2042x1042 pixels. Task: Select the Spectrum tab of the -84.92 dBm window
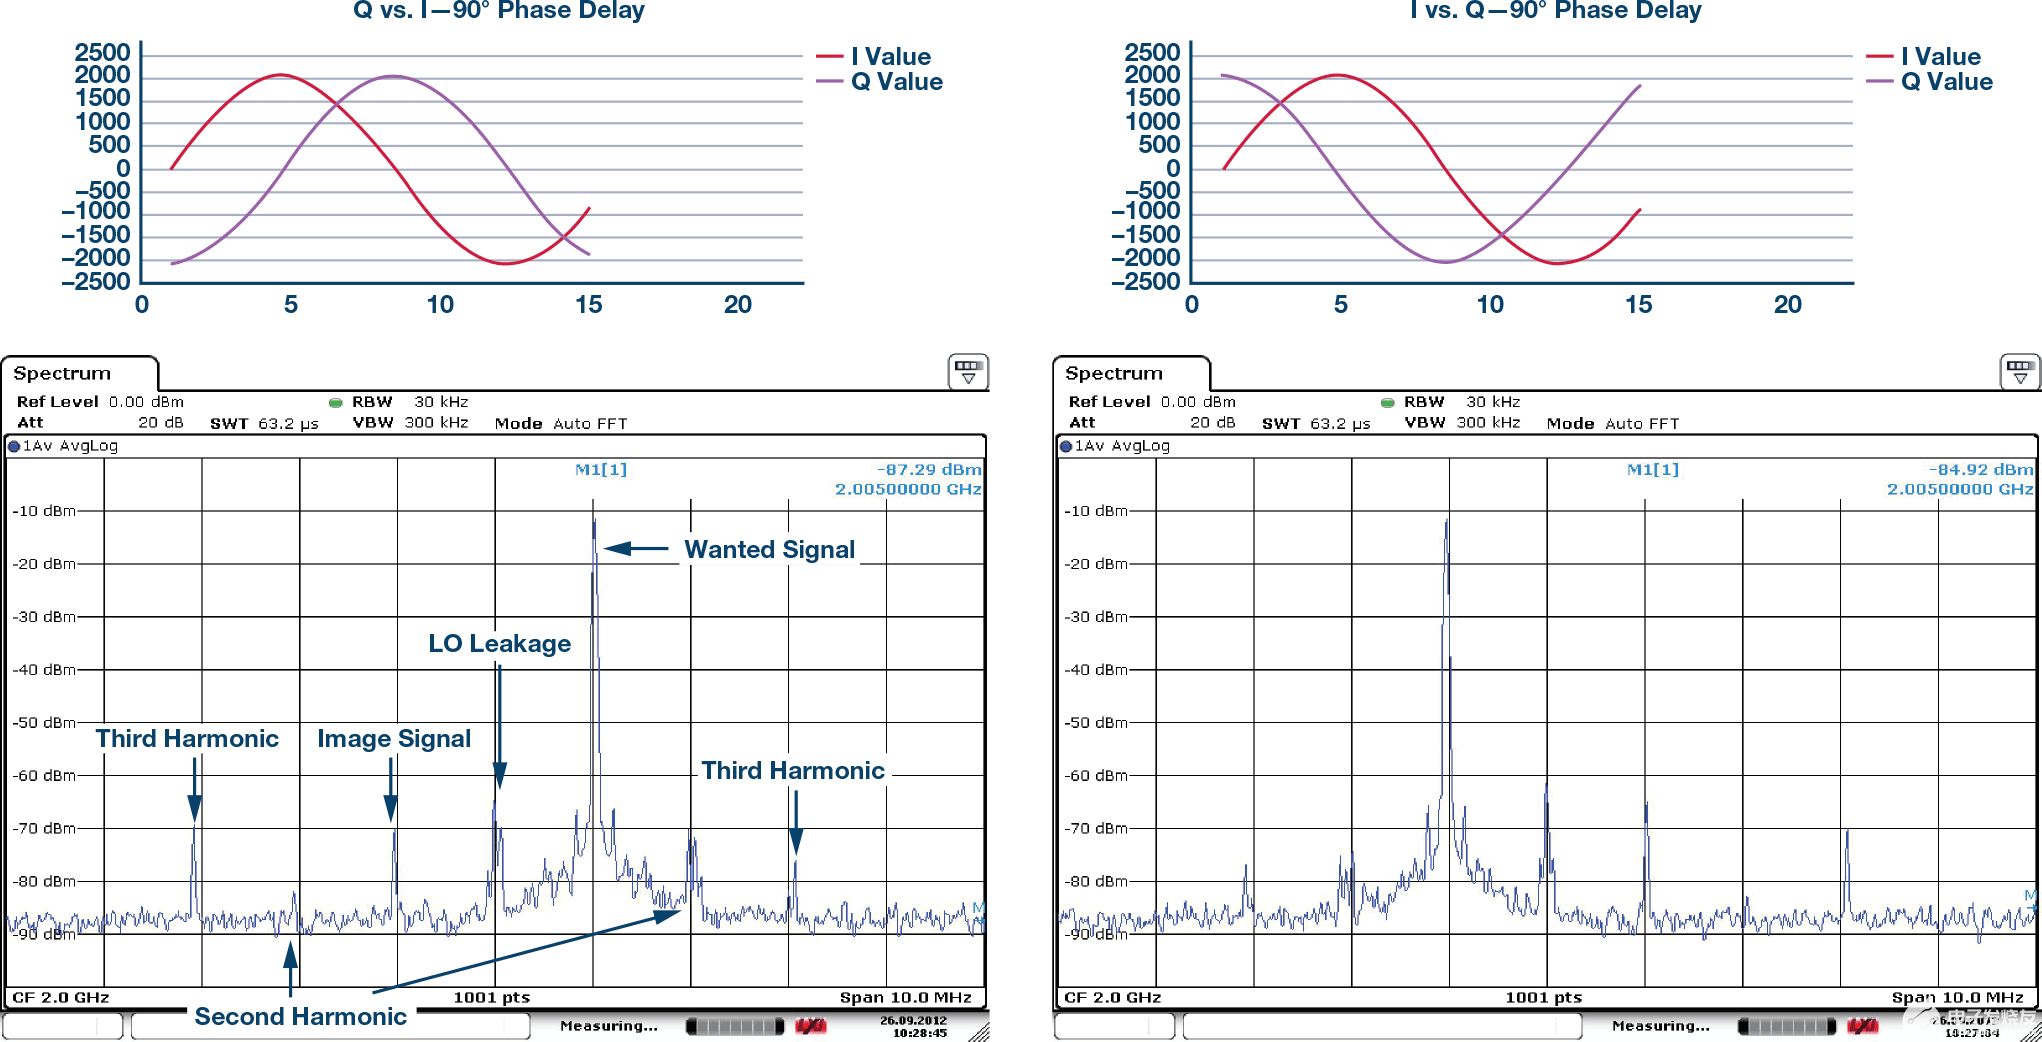(1132, 373)
